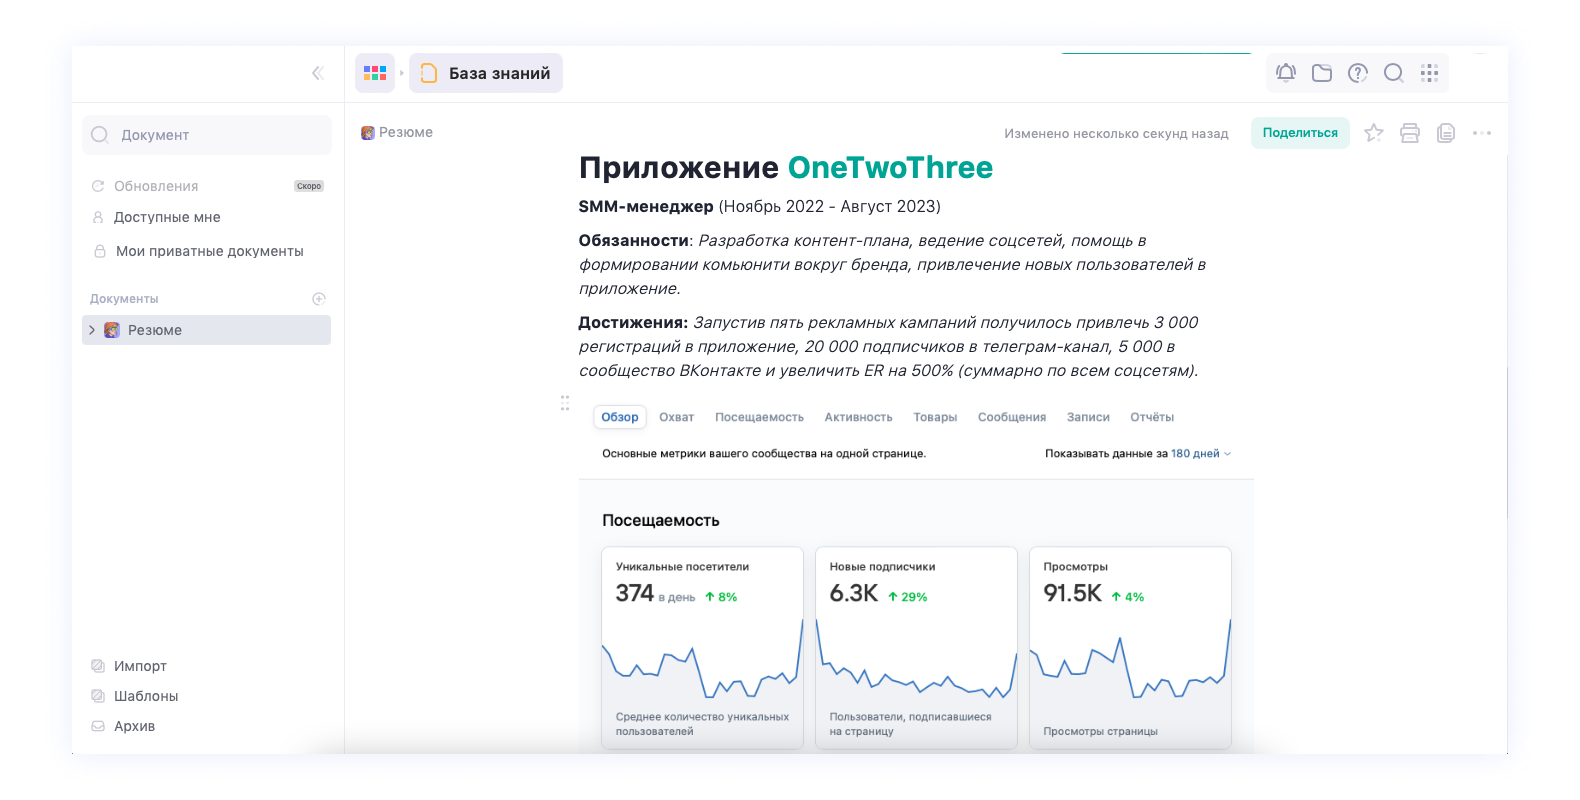Viewport: 1580px width, 800px height.
Task: Open the help question mark icon
Action: [1358, 73]
